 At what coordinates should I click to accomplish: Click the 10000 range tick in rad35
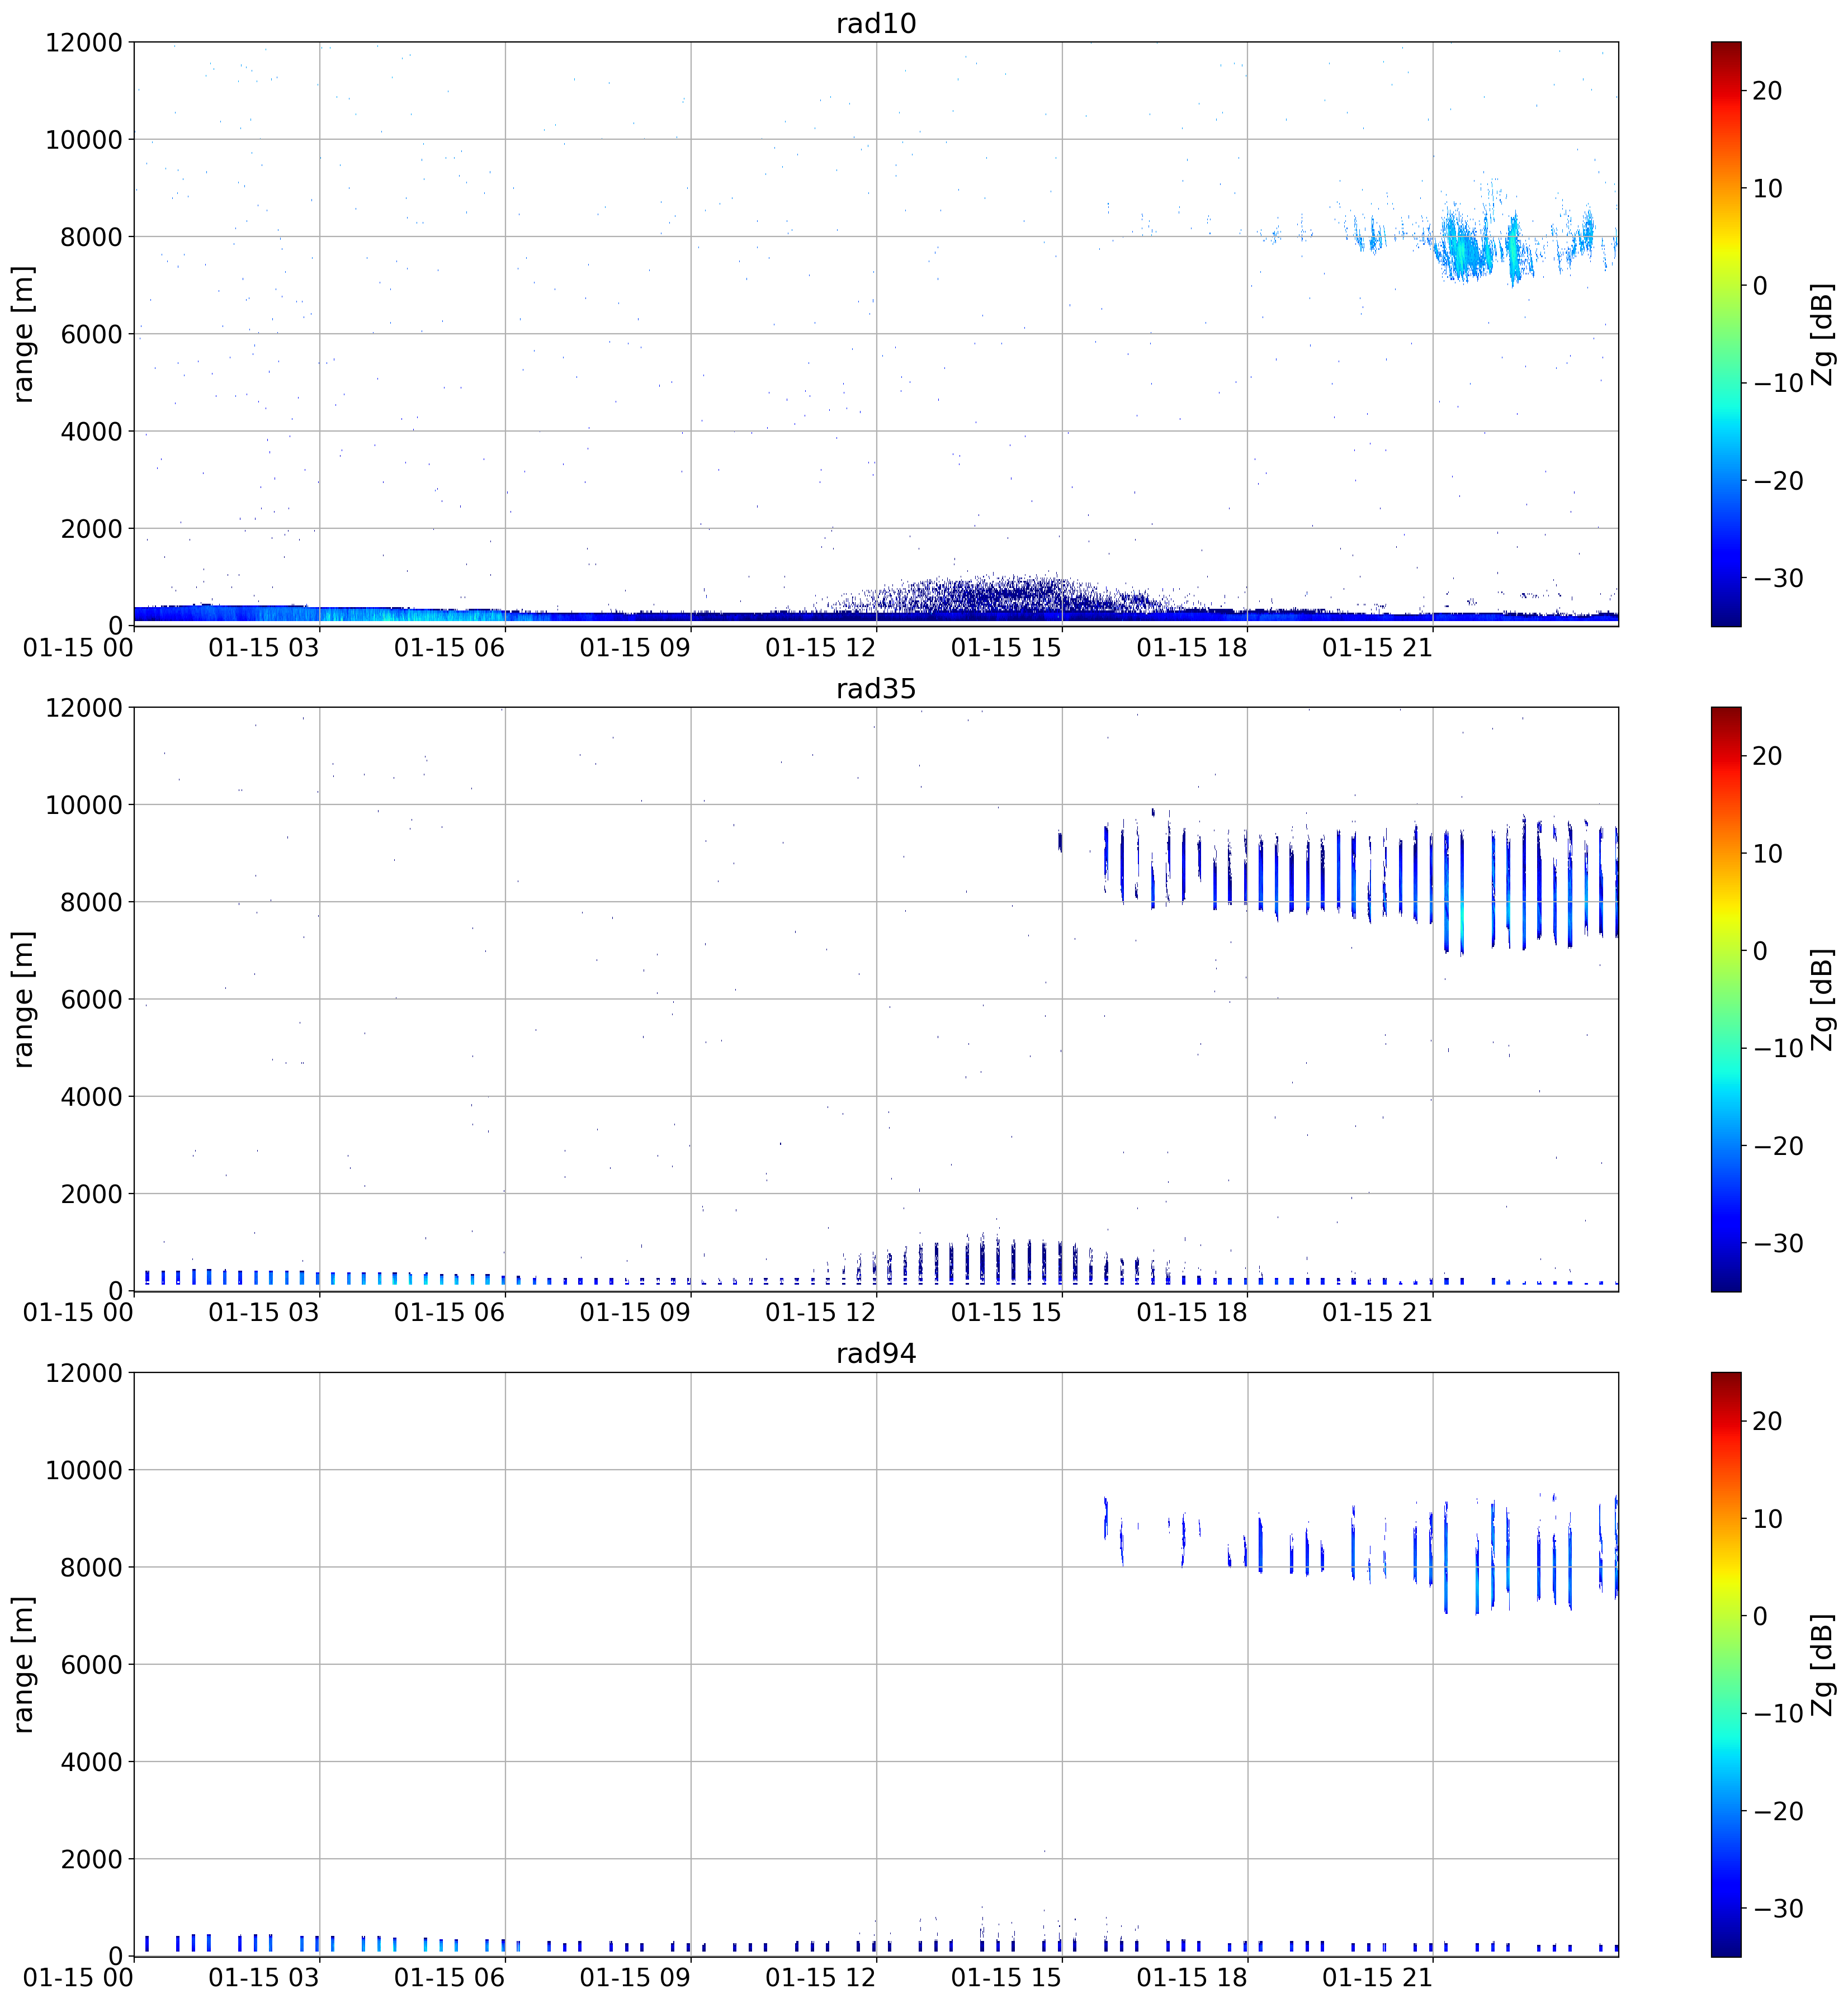tap(84, 805)
